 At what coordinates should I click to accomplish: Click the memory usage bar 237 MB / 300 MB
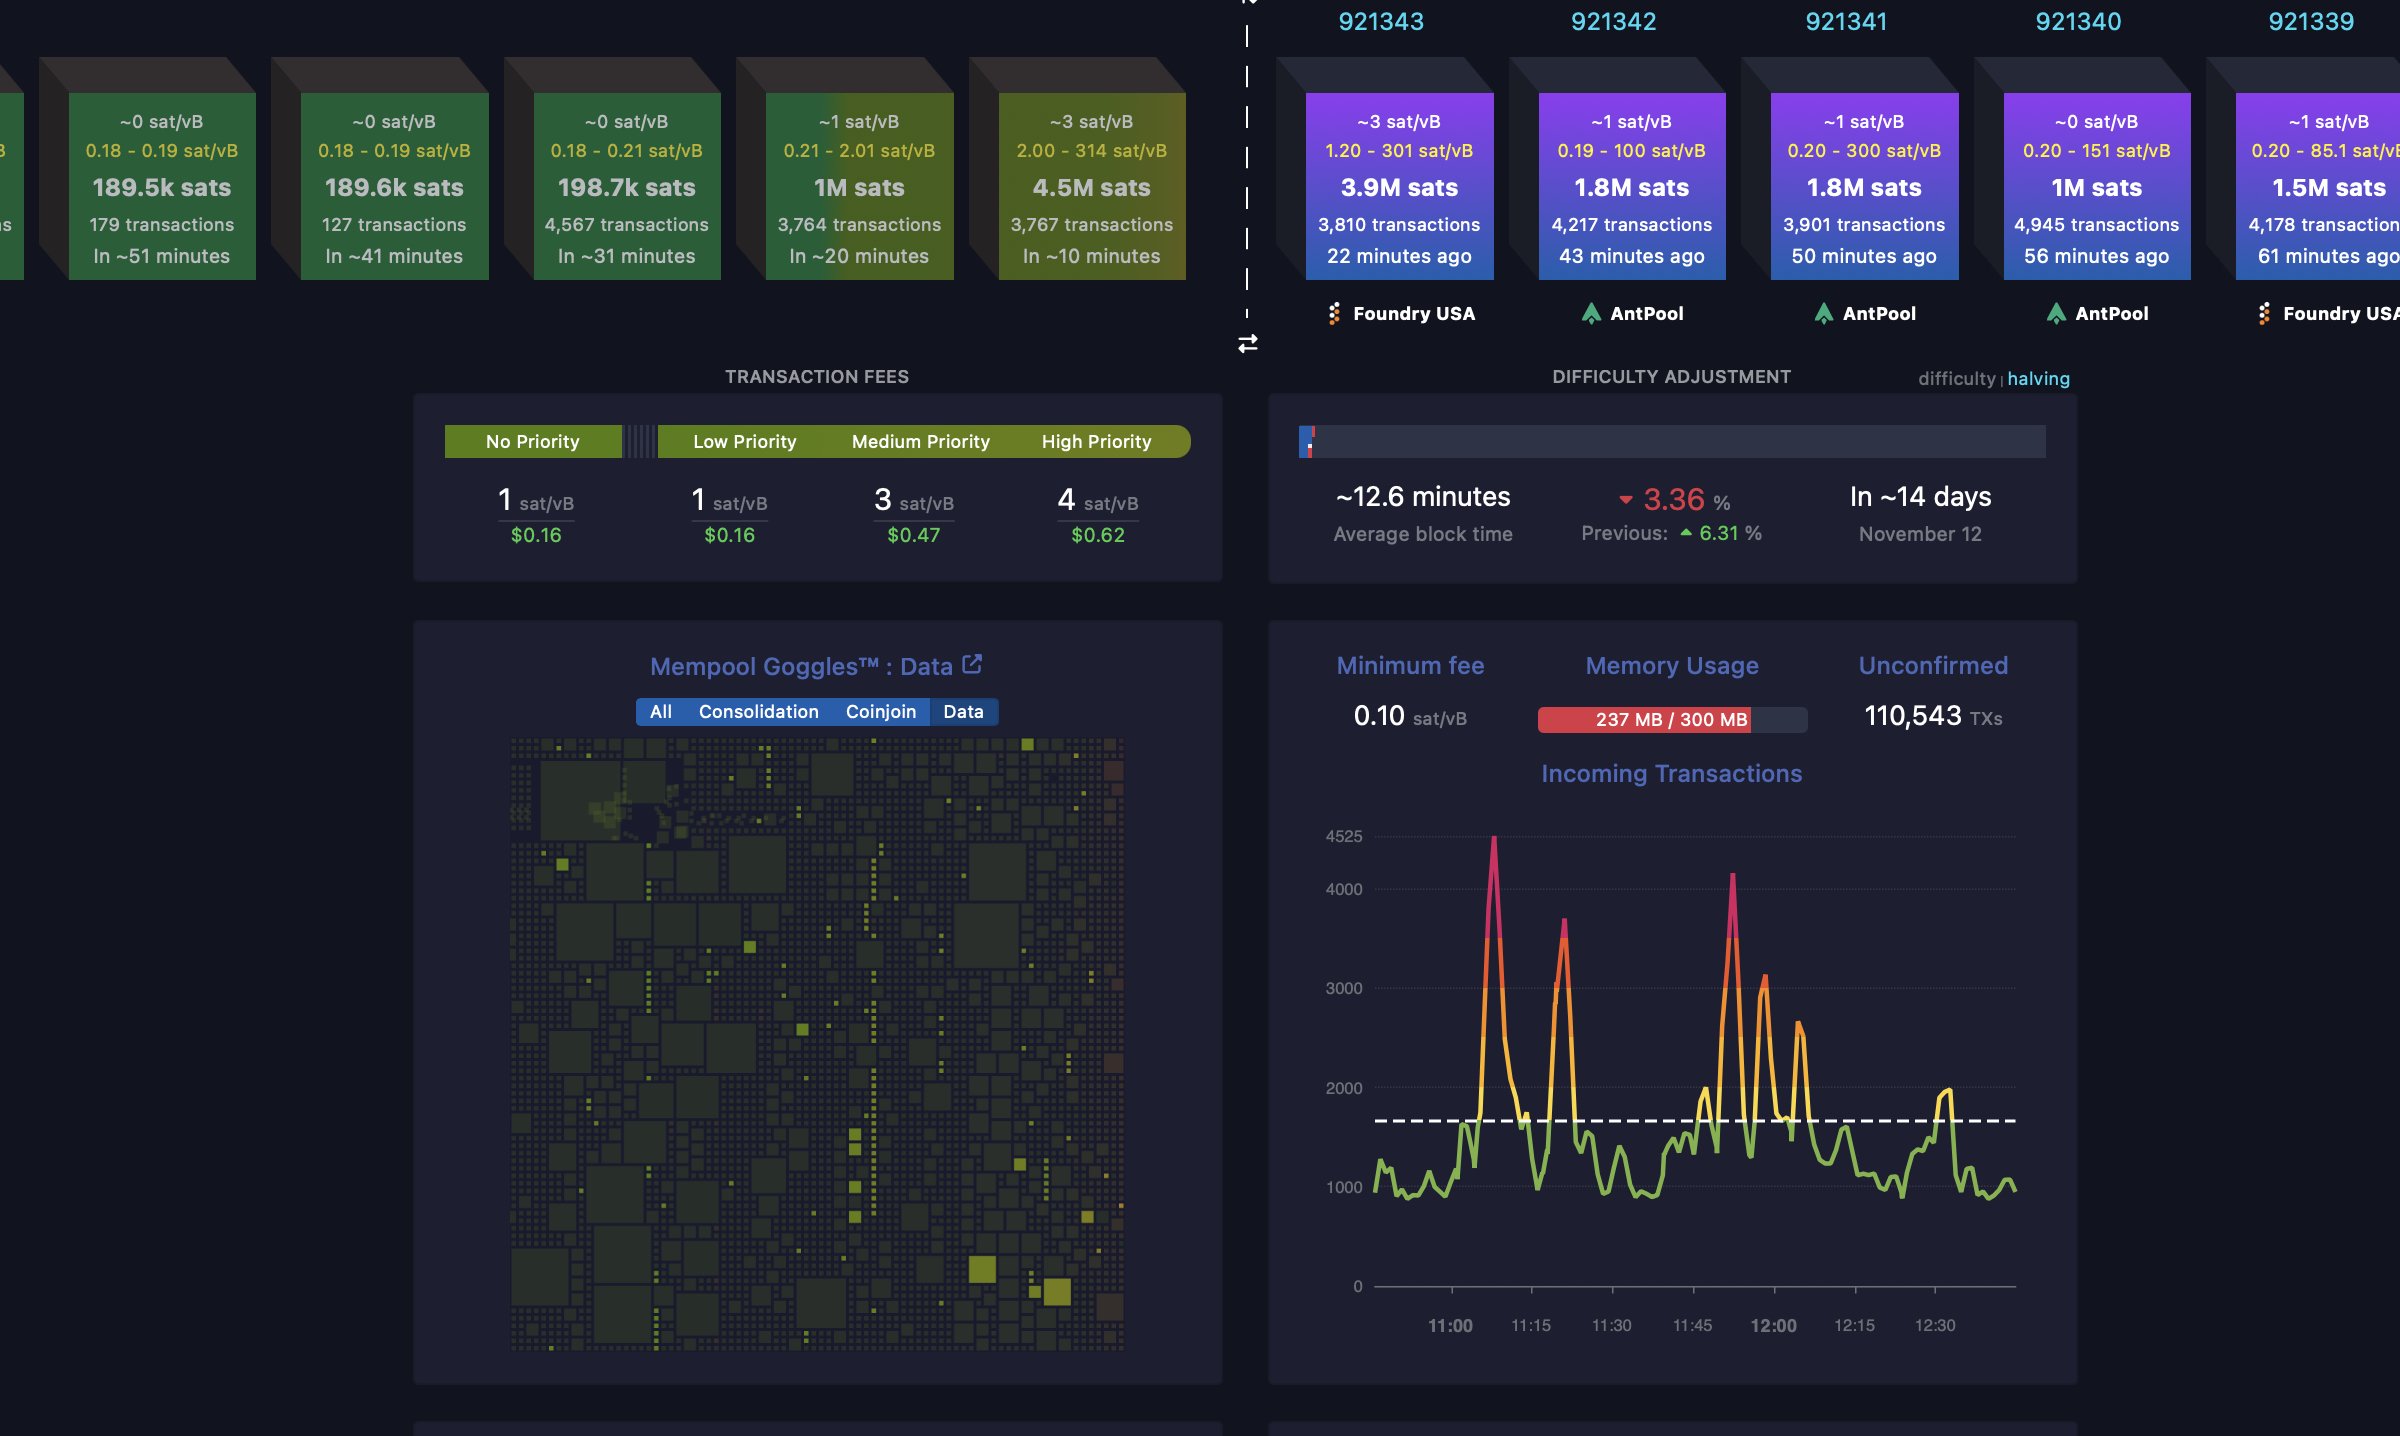(x=1671, y=720)
